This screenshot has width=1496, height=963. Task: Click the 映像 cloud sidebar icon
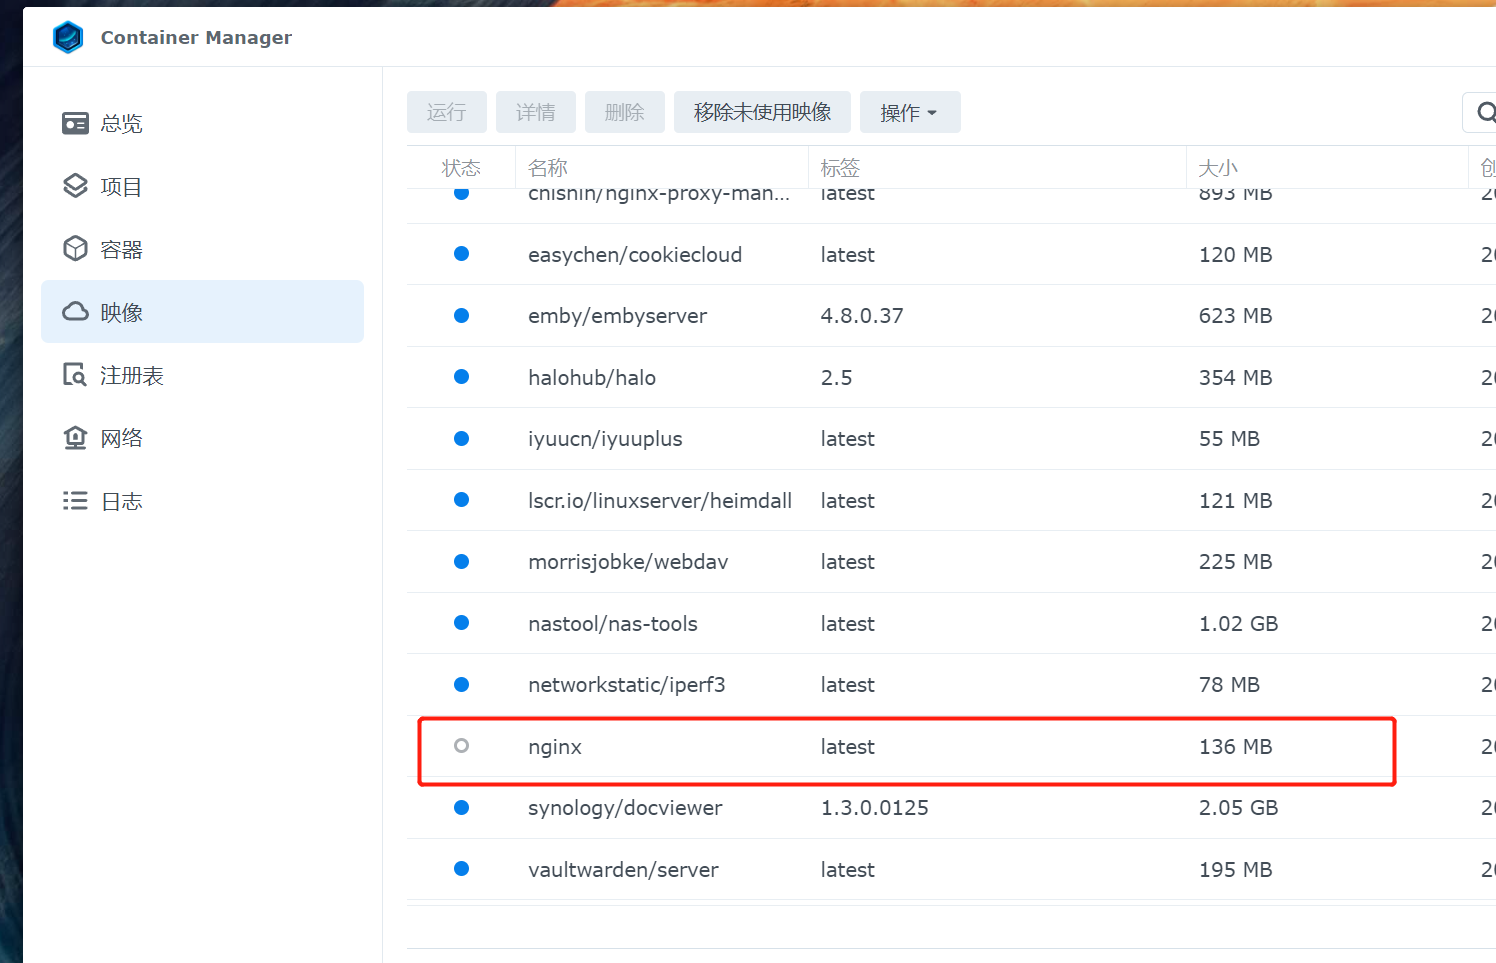tap(75, 312)
